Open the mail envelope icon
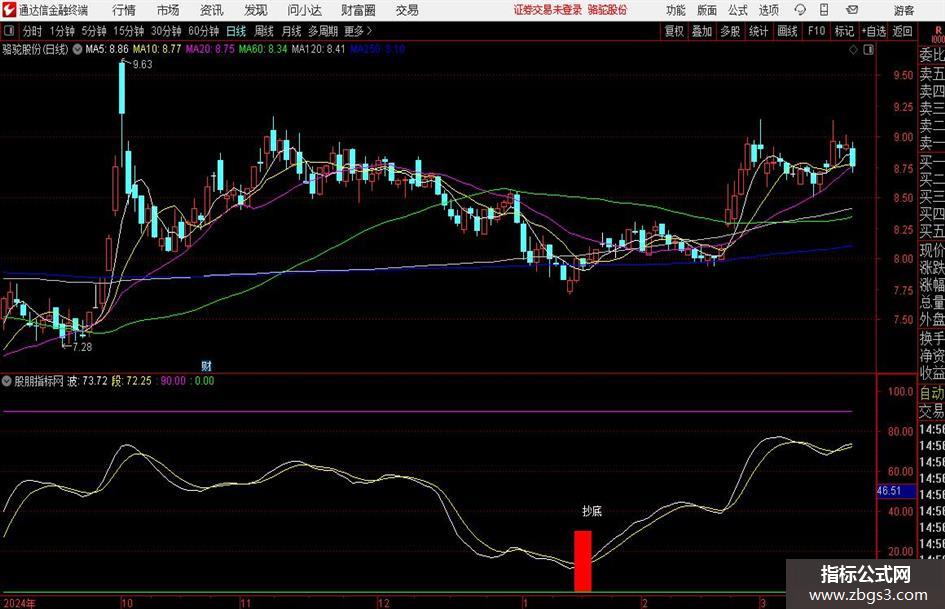This screenshot has width=945, height=609. (852, 10)
